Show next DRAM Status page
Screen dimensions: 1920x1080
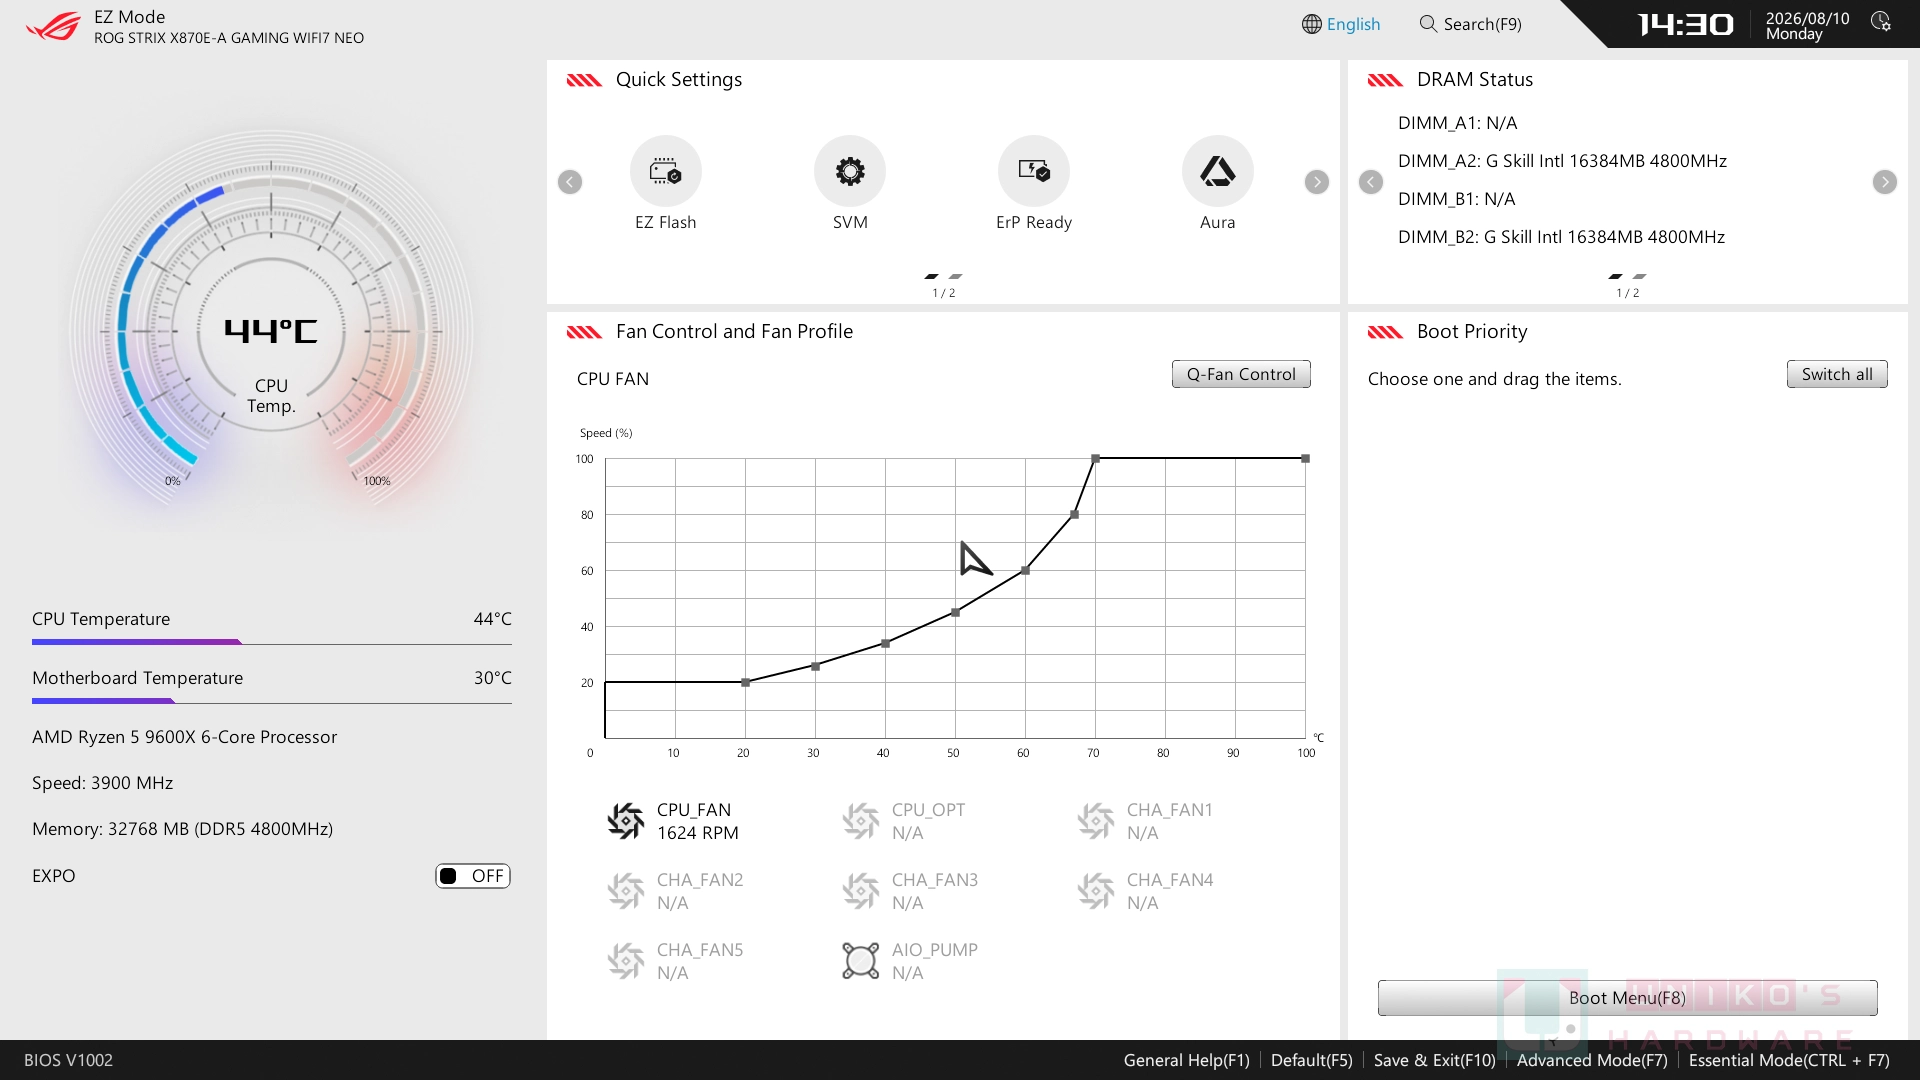tap(1885, 182)
